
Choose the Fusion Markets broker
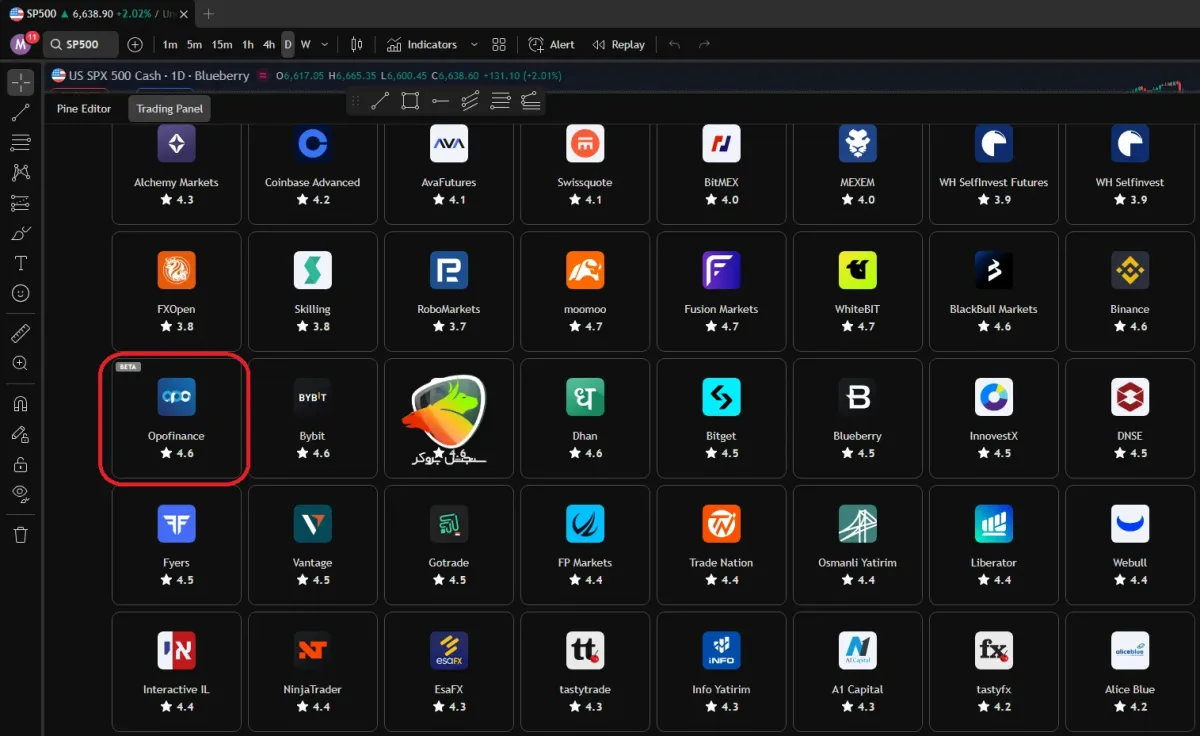721,291
